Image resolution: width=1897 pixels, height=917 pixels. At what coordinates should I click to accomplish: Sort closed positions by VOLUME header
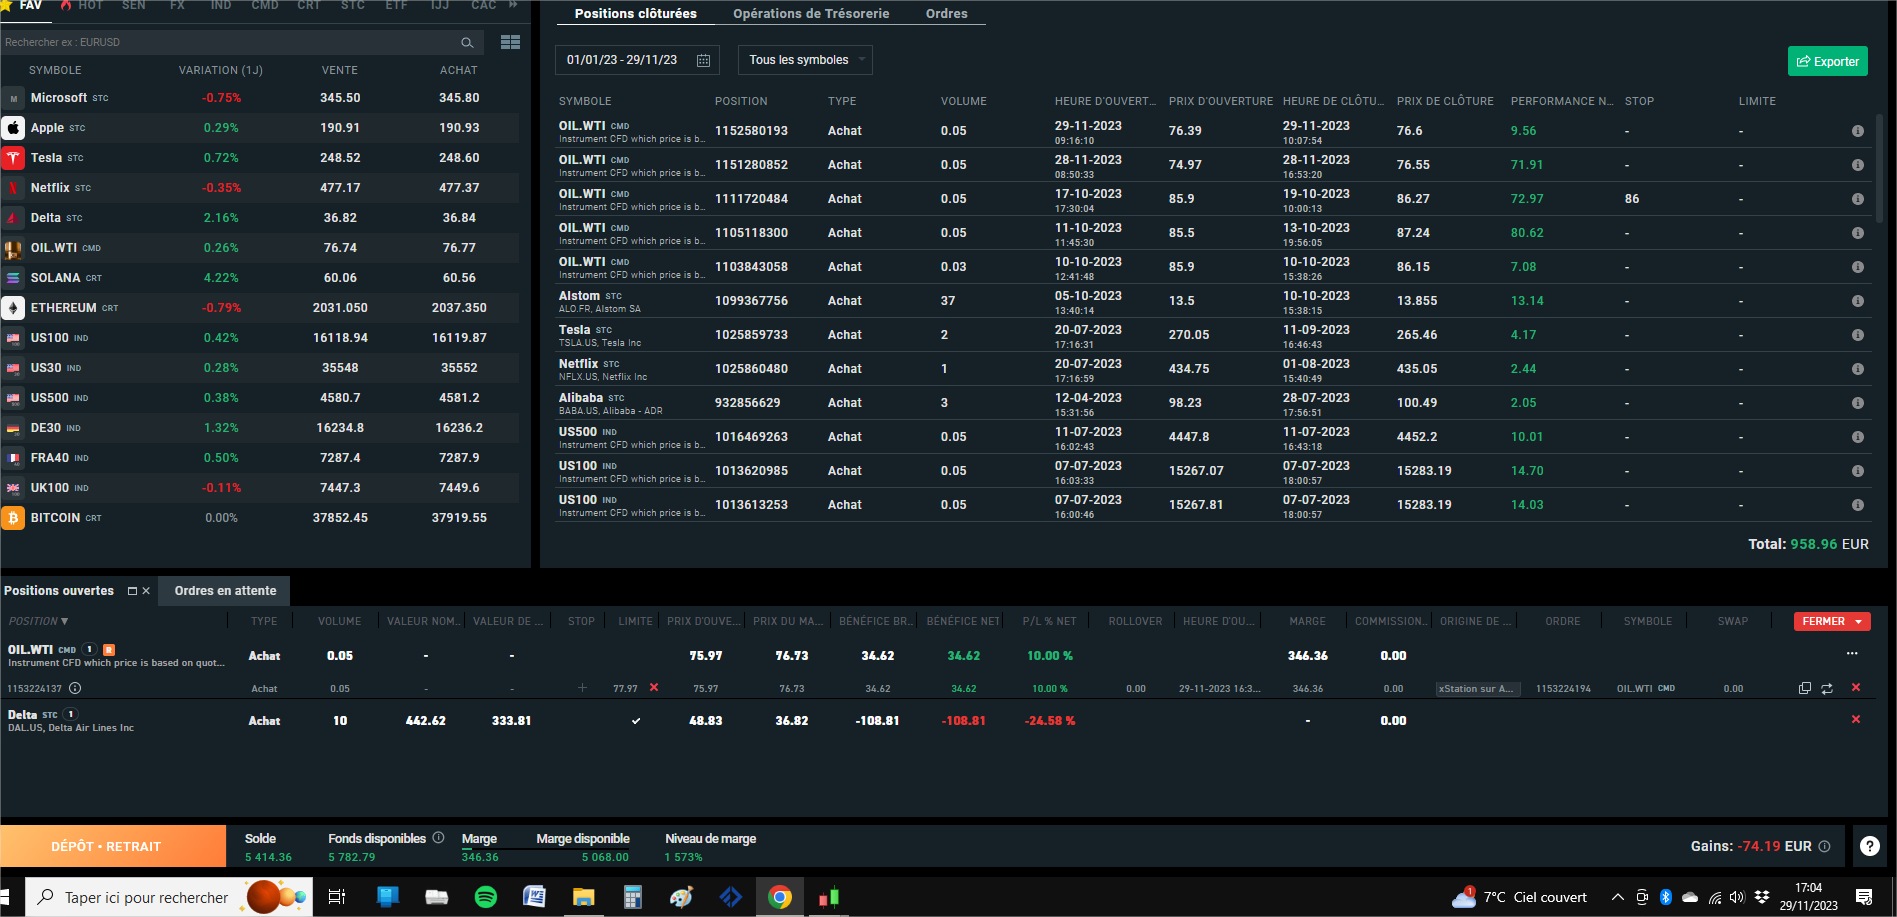click(x=963, y=101)
